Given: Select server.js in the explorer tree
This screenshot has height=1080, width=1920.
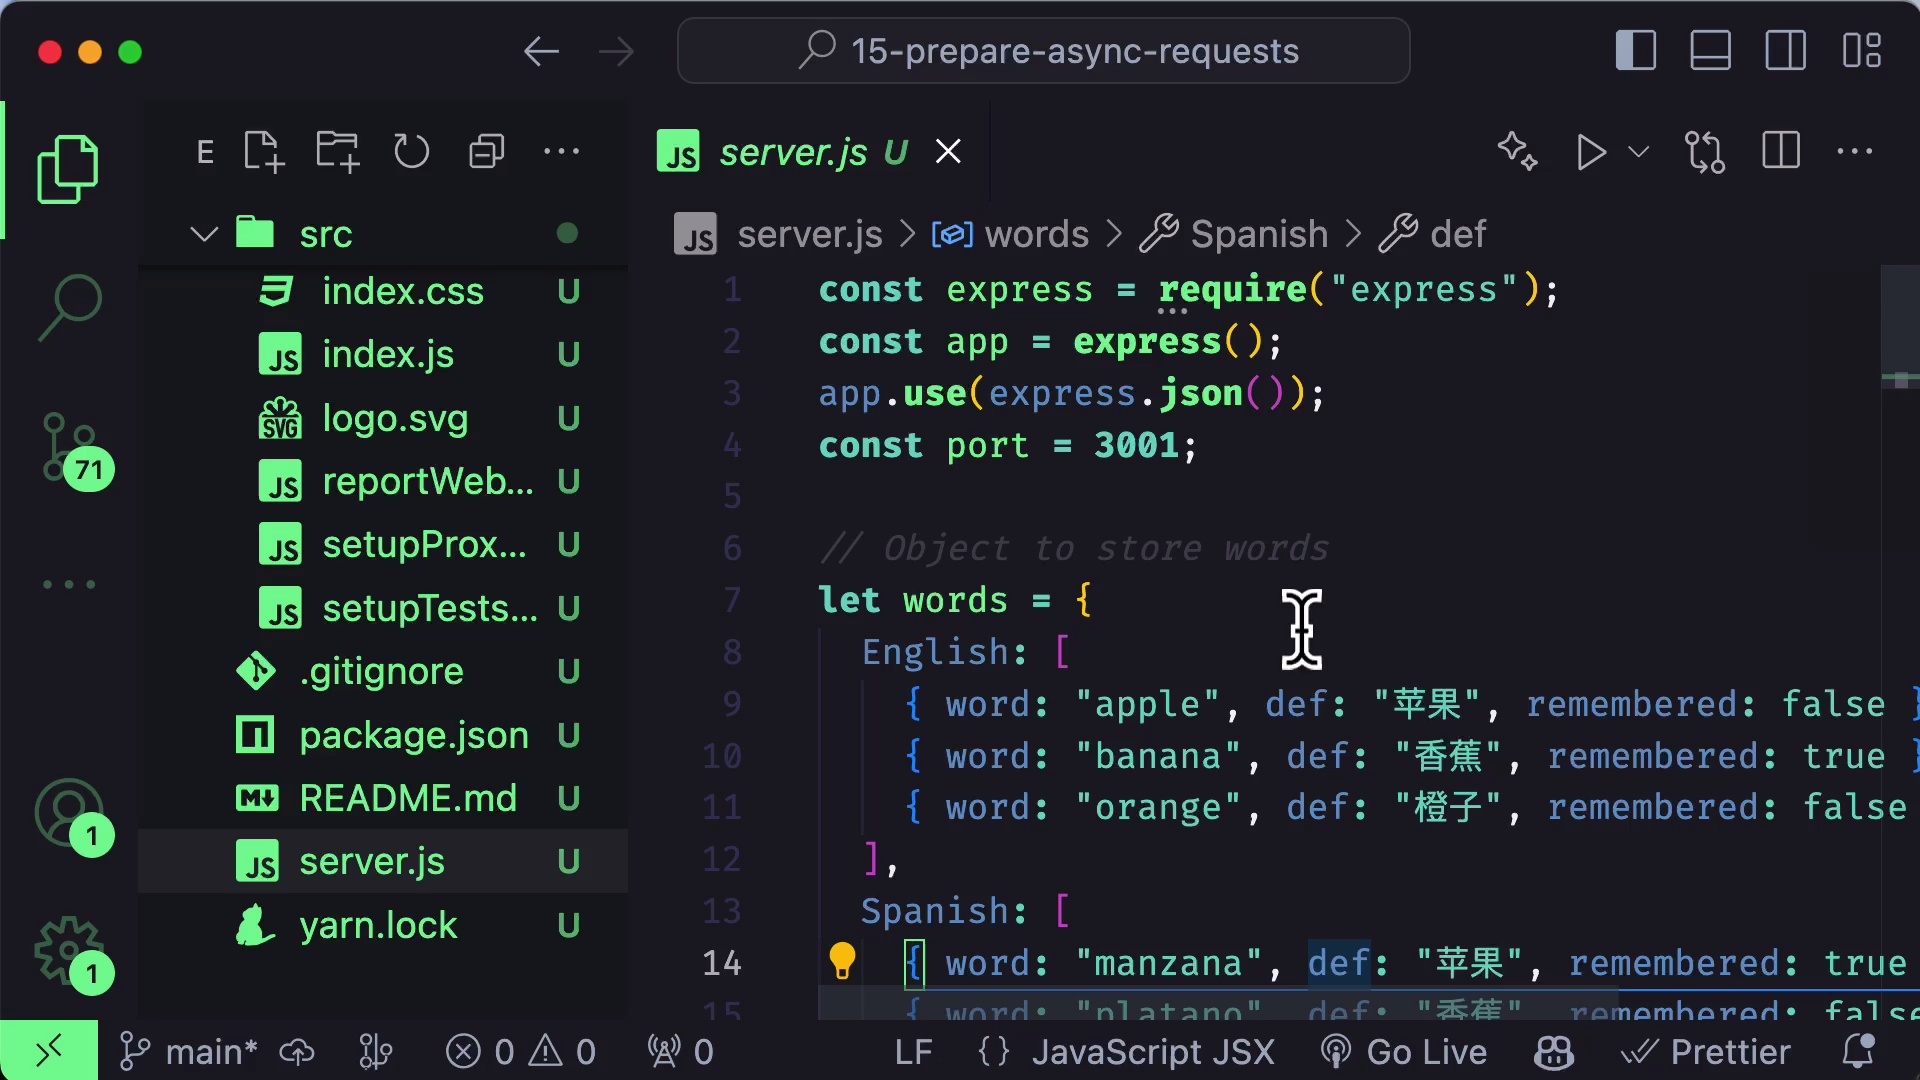Looking at the screenshot, I should click(383, 862).
